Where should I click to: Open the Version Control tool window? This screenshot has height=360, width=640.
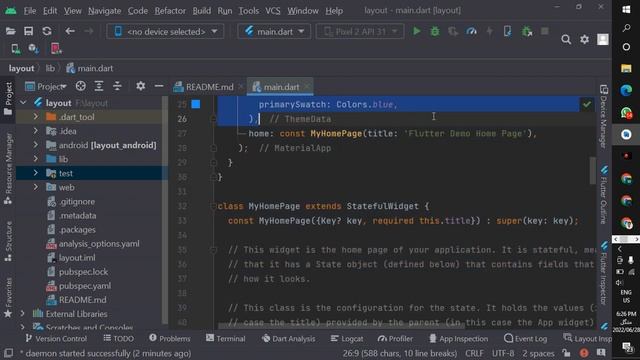point(56,338)
